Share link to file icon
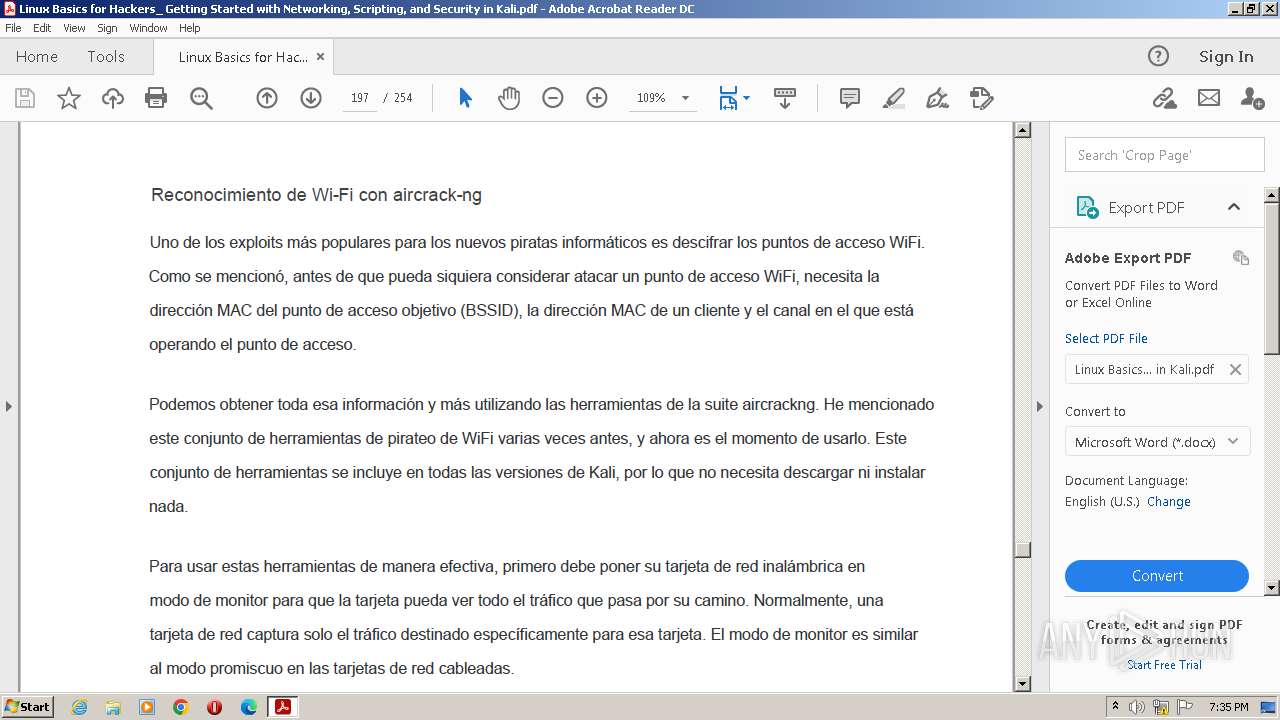The height and width of the screenshot is (720, 1280). 1164,98
